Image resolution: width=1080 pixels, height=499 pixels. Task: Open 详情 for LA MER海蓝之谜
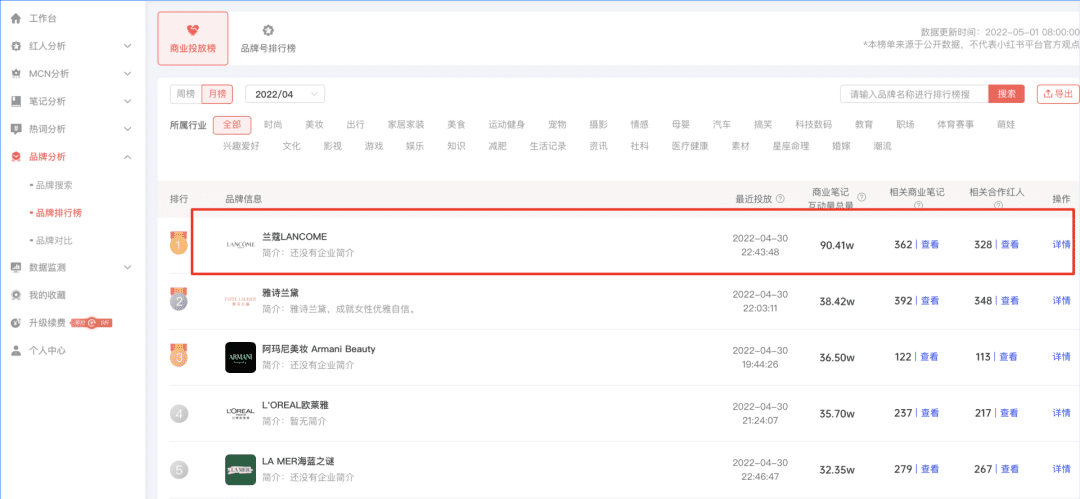[1061, 469]
